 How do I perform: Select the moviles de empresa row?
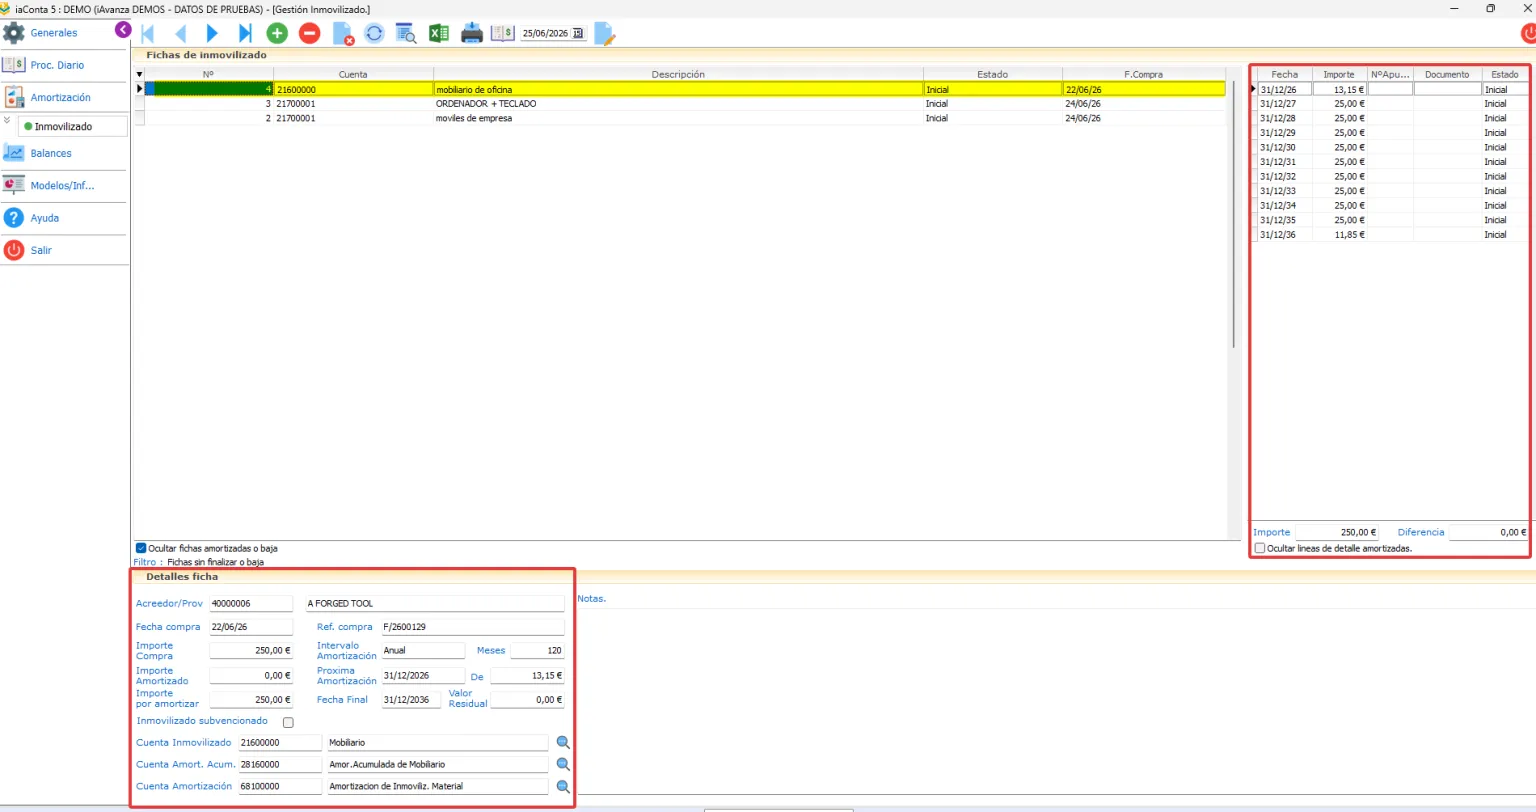click(x=685, y=118)
